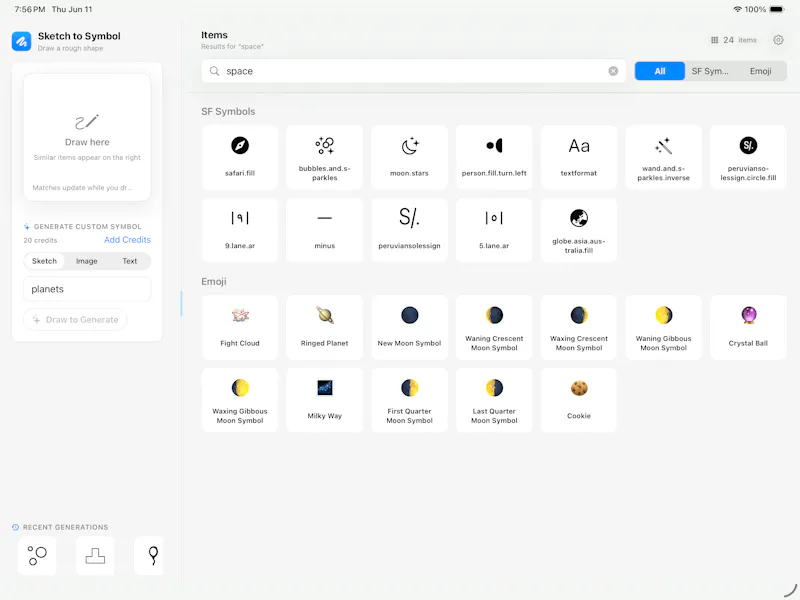Filter results to Emoji only
Screen dimensions: 800x600
tap(760, 71)
